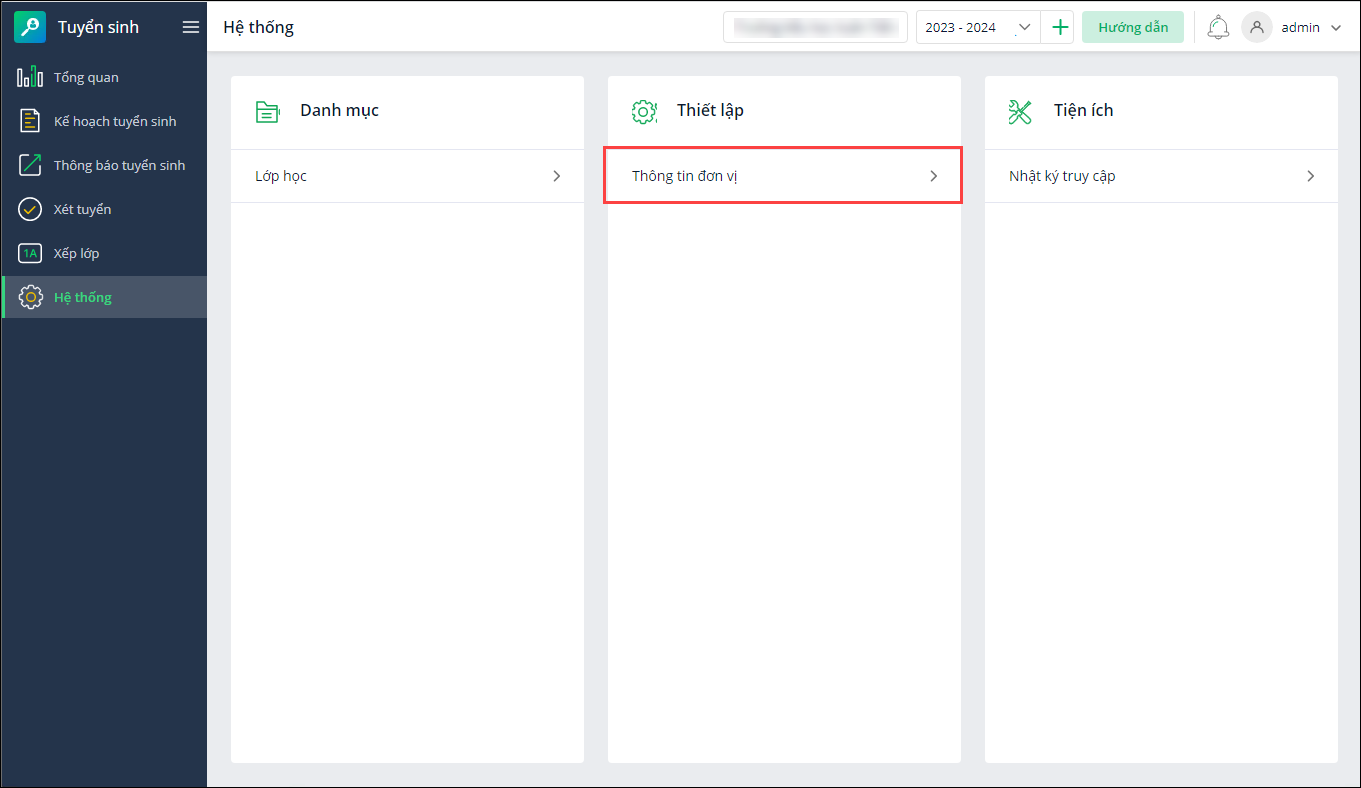Expand the admin account dropdown arrow

click(x=1336, y=28)
